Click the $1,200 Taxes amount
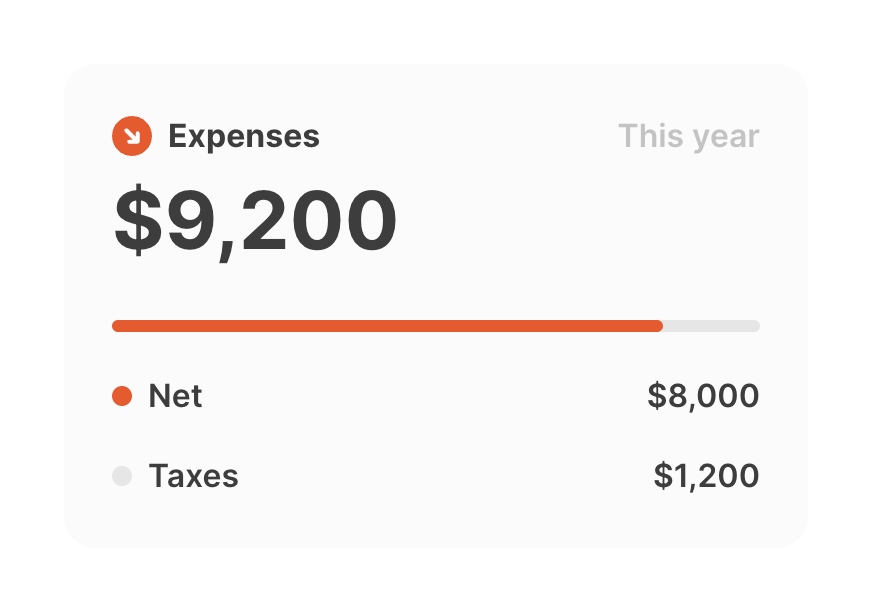This screenshot has height=612, width=872. (706, 476)
